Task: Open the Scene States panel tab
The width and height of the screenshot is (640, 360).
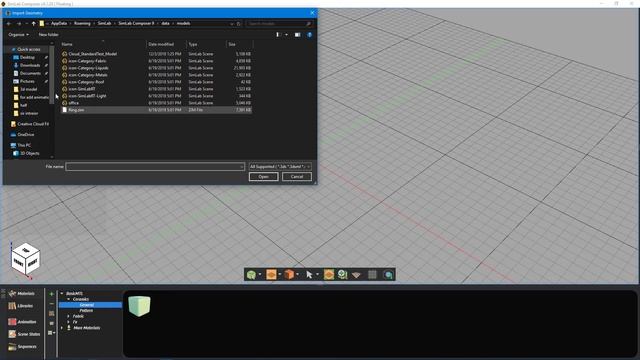Action: [x=24, y=334]
